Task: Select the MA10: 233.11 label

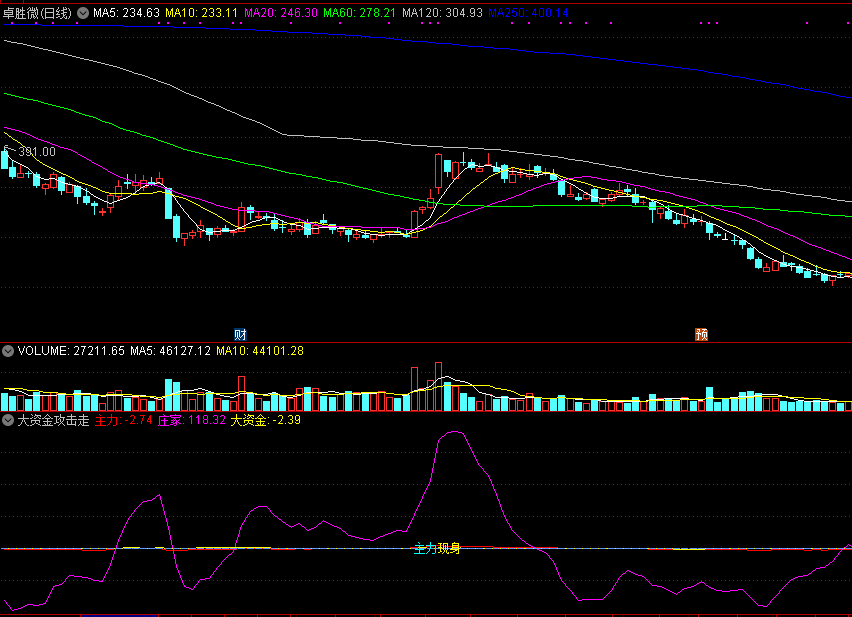Action: (202, 13)
